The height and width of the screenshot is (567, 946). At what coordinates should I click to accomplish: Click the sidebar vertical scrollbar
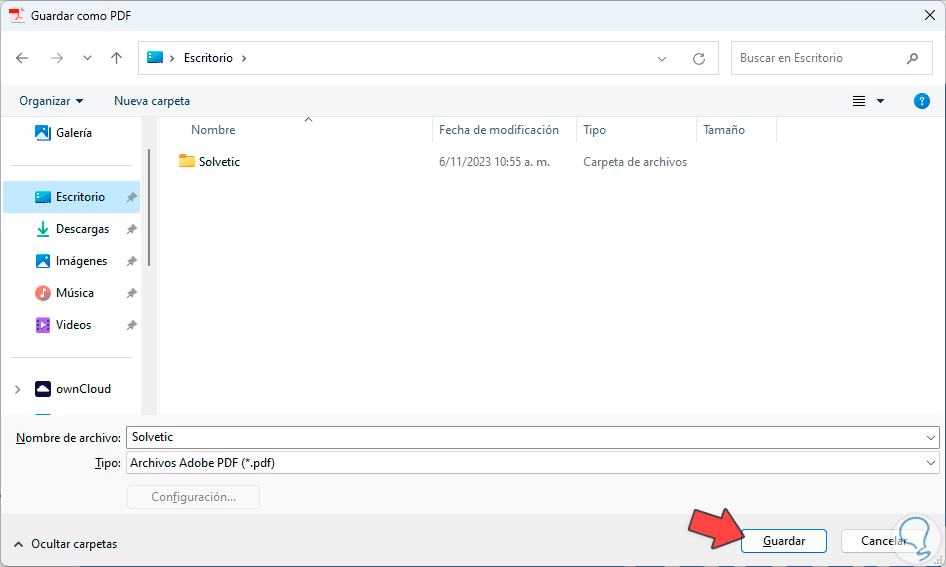click(x=148, y=207)
